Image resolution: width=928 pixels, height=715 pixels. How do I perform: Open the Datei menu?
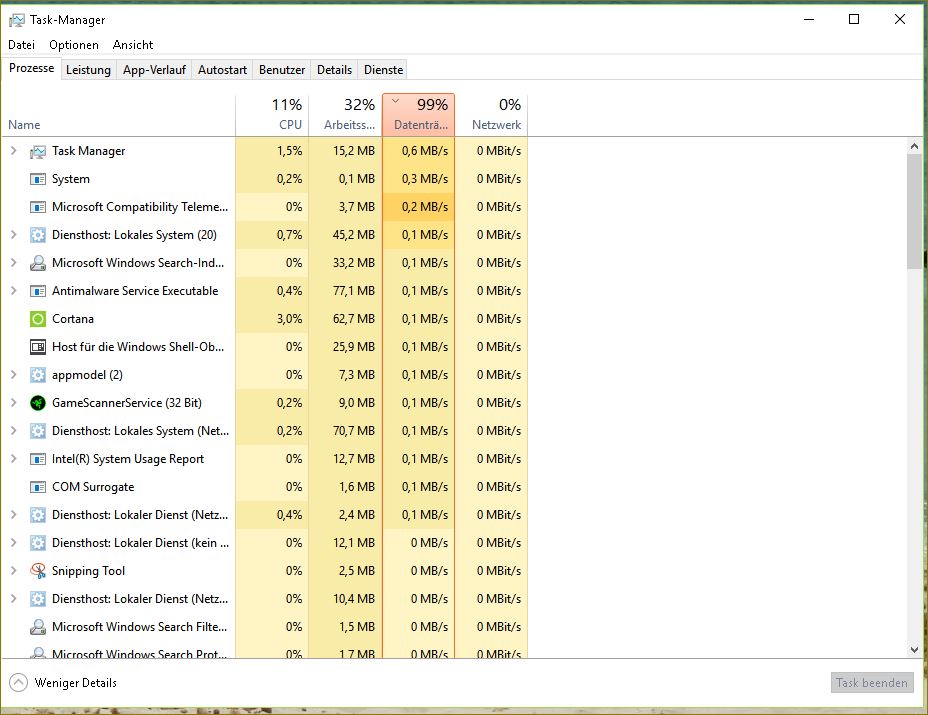[21, 45]
